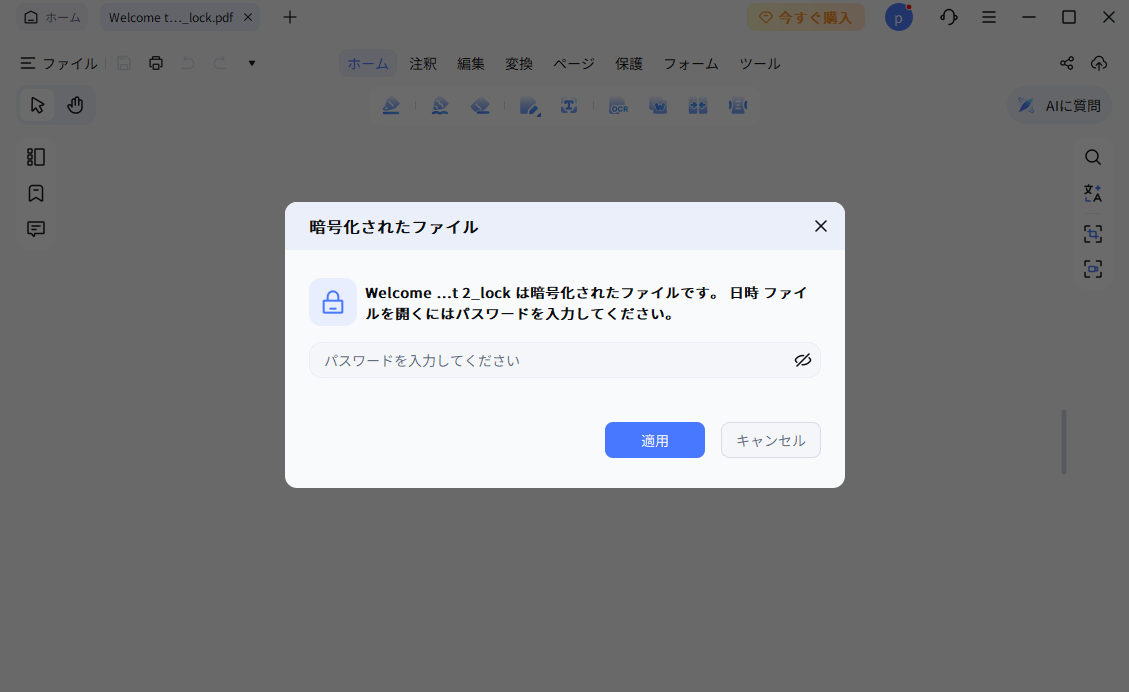This screenshot has width=1129, height=692.
Task: Select the Highlight tool
Action: [391, 105]
